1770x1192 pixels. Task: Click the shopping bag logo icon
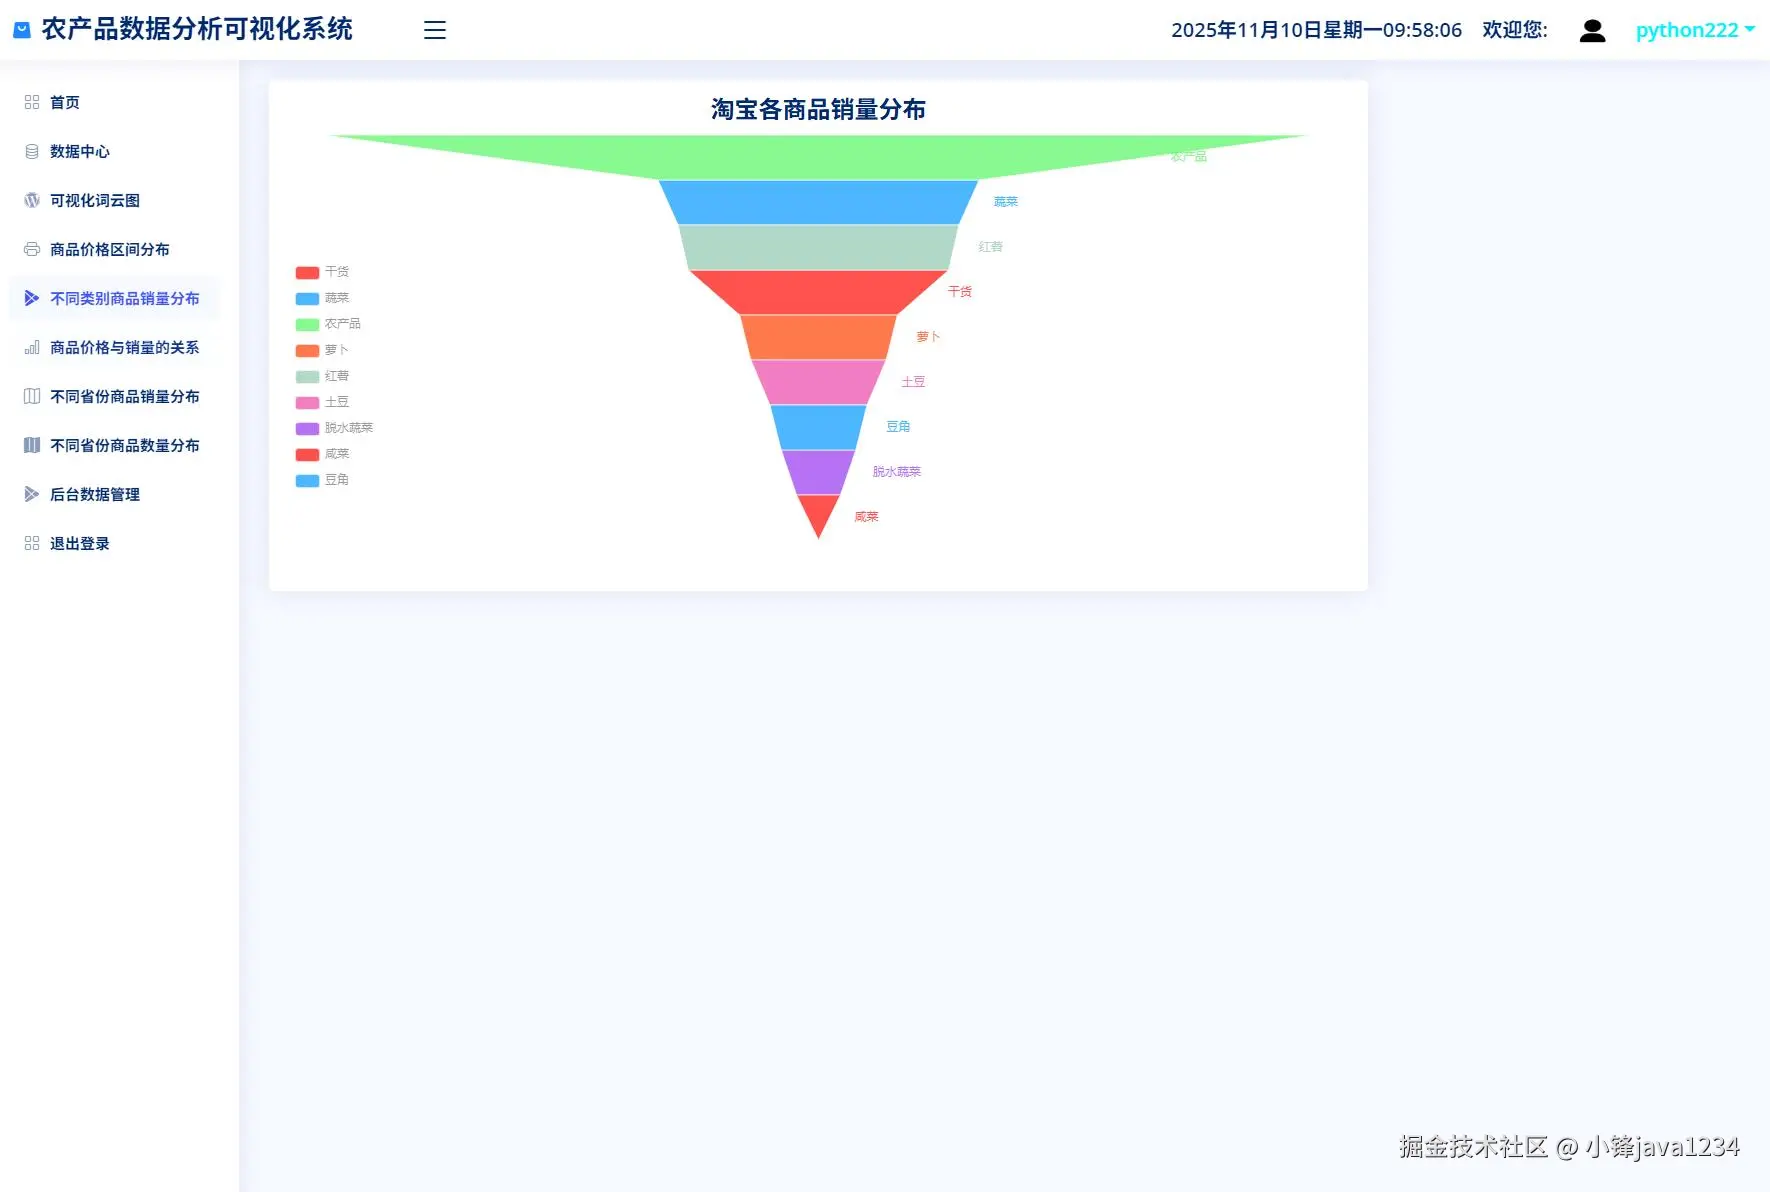coord(22,30)
